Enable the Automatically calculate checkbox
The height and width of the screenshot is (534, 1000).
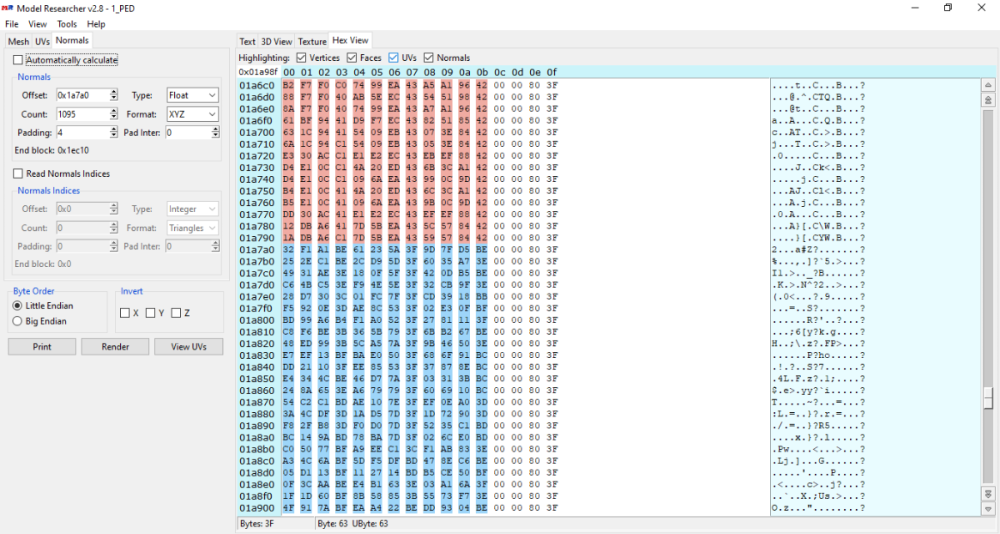click(x=18, y=60)
